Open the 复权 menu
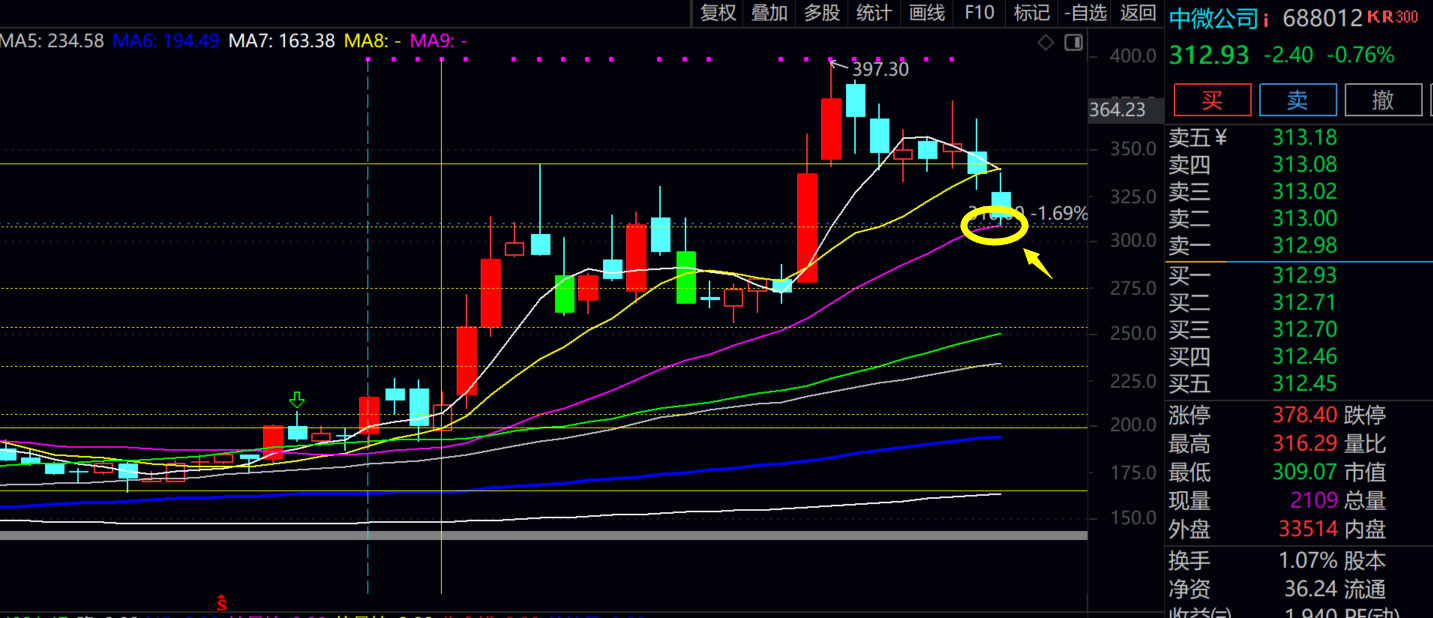 tap(718, 13)
